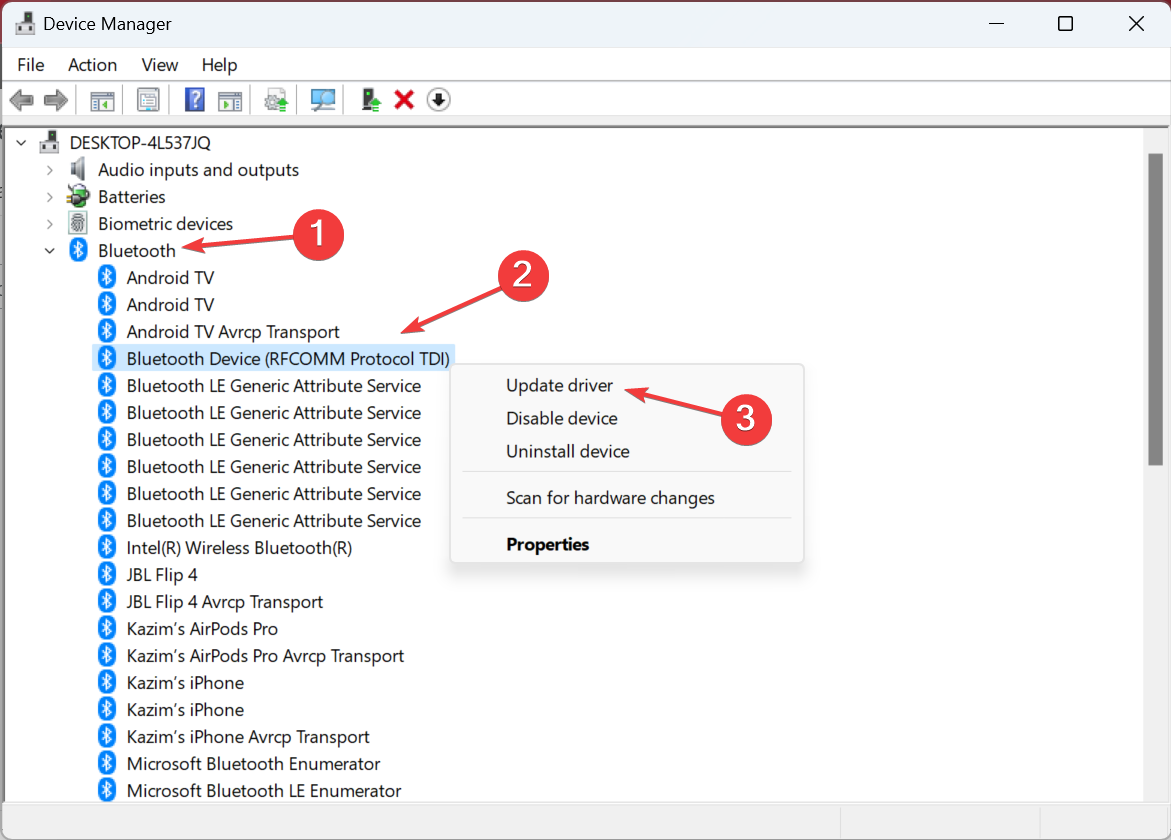Click Bluetooth icon beside Microsoft Bluetooth LE Enumerator
Image resolution: width=1171 pixels, height=840 pixels.
[107, 790]
